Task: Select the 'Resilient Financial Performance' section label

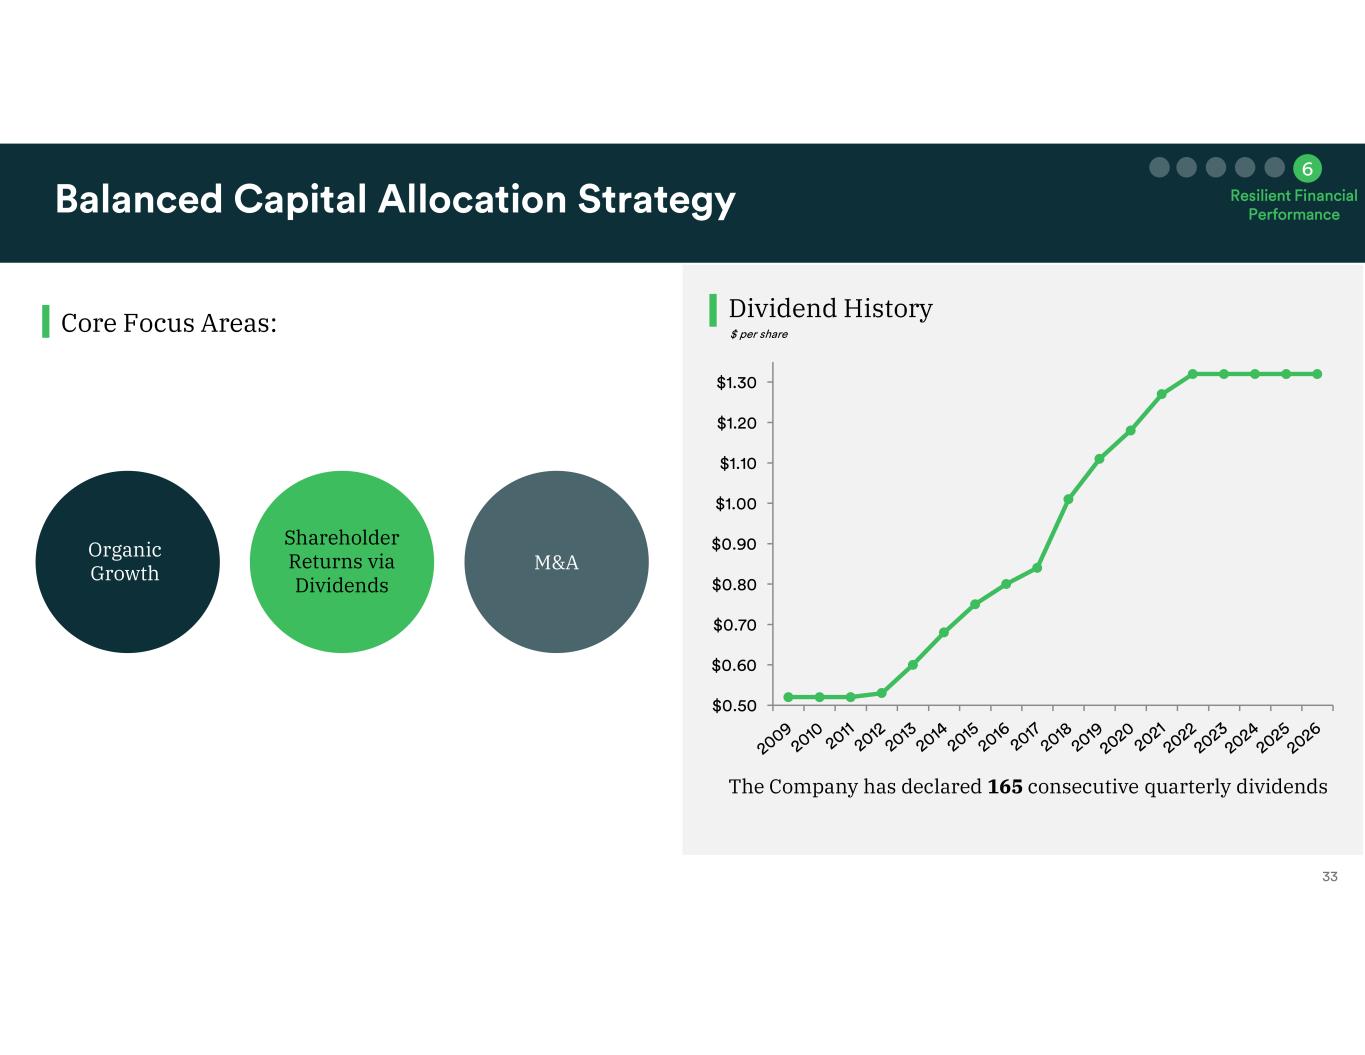Action: (1293, 205)
